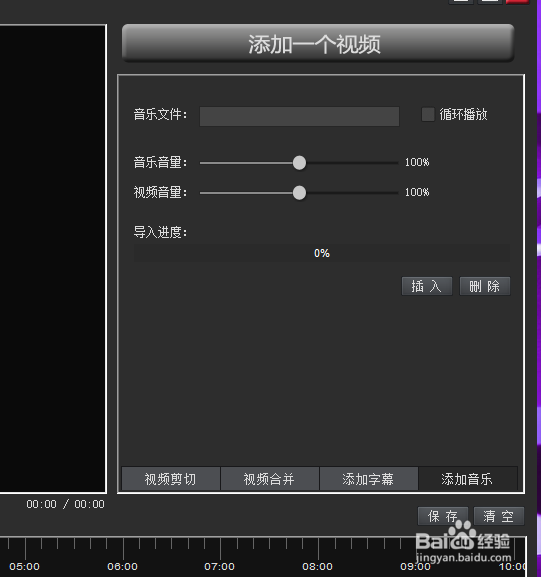
Task: Click the 08:00 timeline marker
Action: point(318,566)
